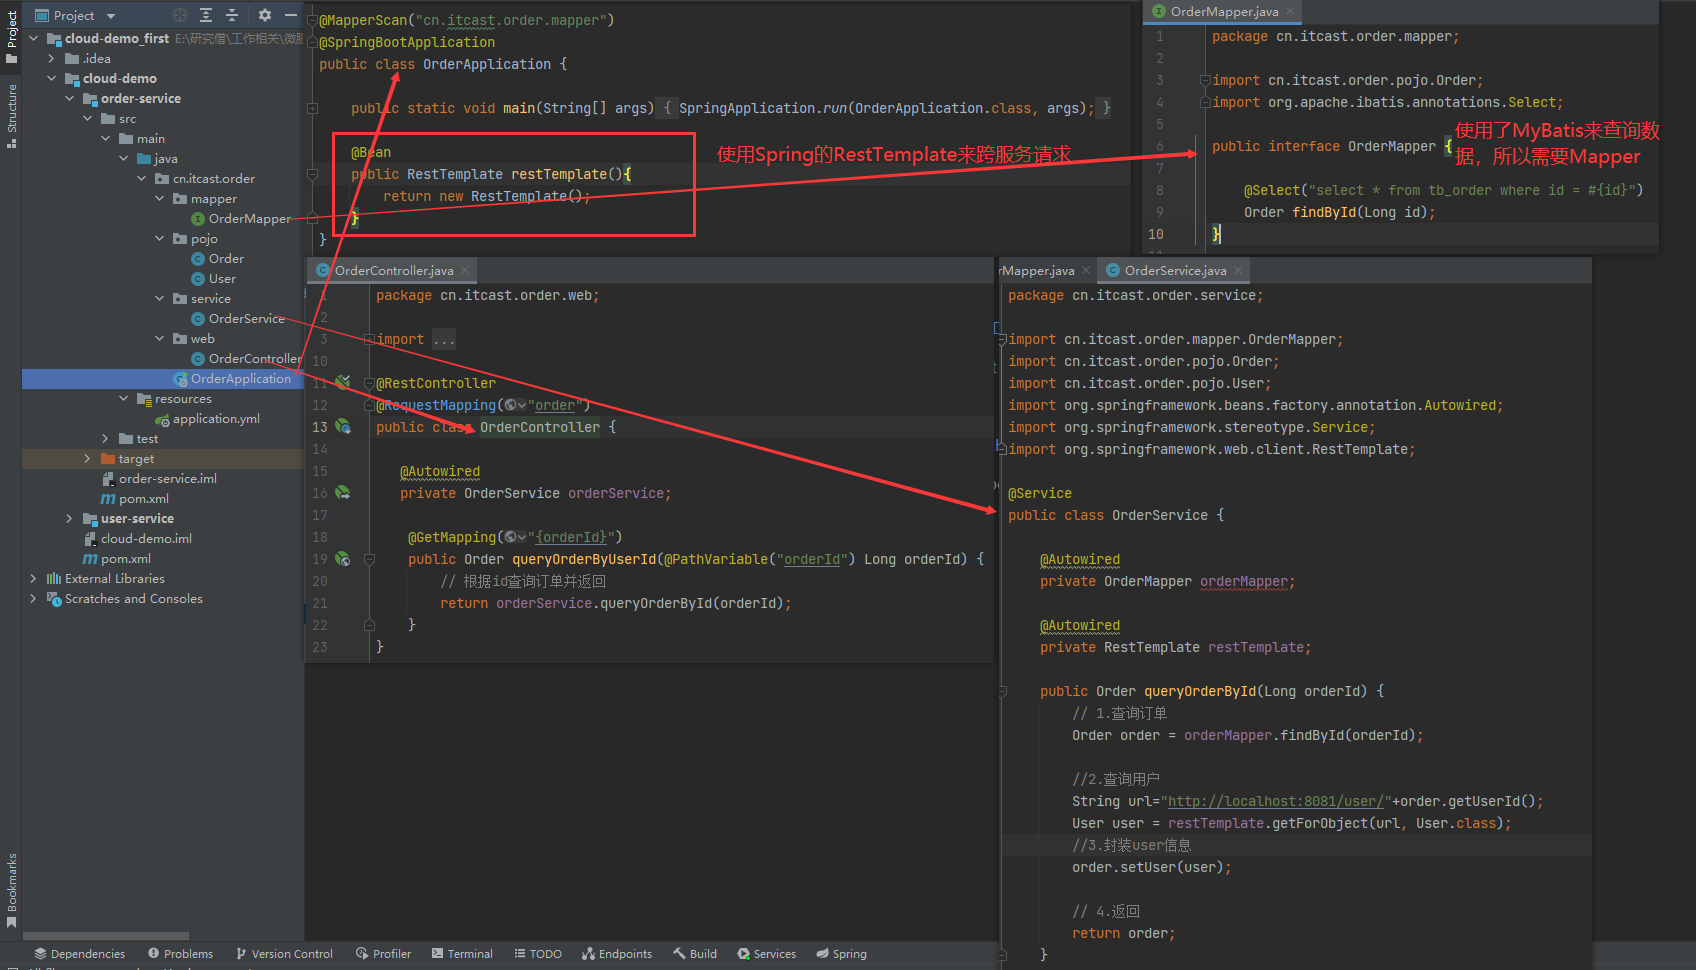
Task: Click the Collapse All icon in Project panel
Action: point(232,15)
